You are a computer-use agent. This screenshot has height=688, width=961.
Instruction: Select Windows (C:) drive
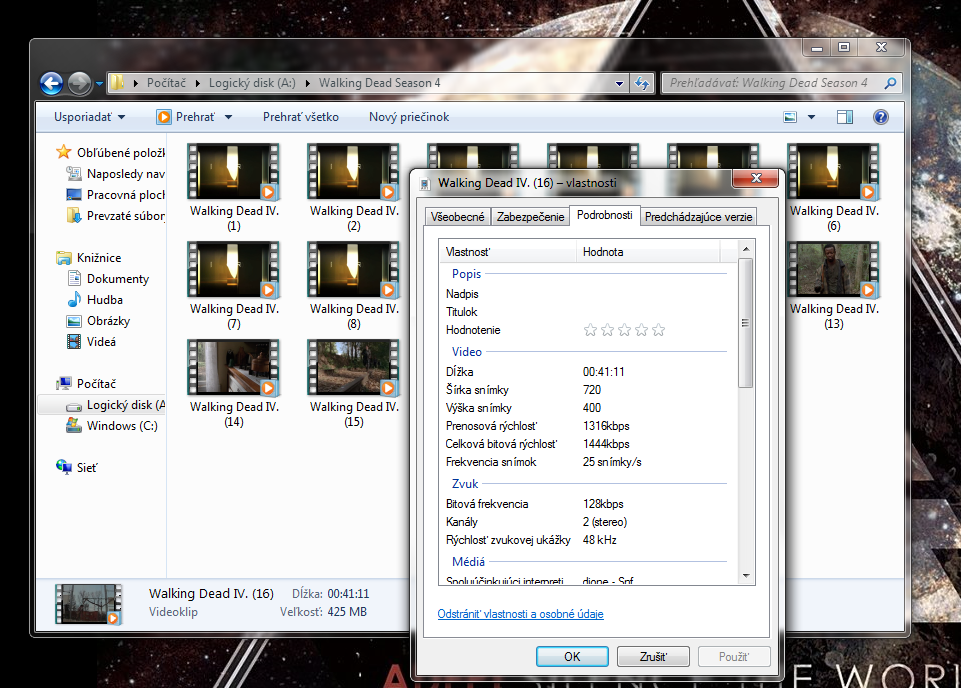(121, 426)
